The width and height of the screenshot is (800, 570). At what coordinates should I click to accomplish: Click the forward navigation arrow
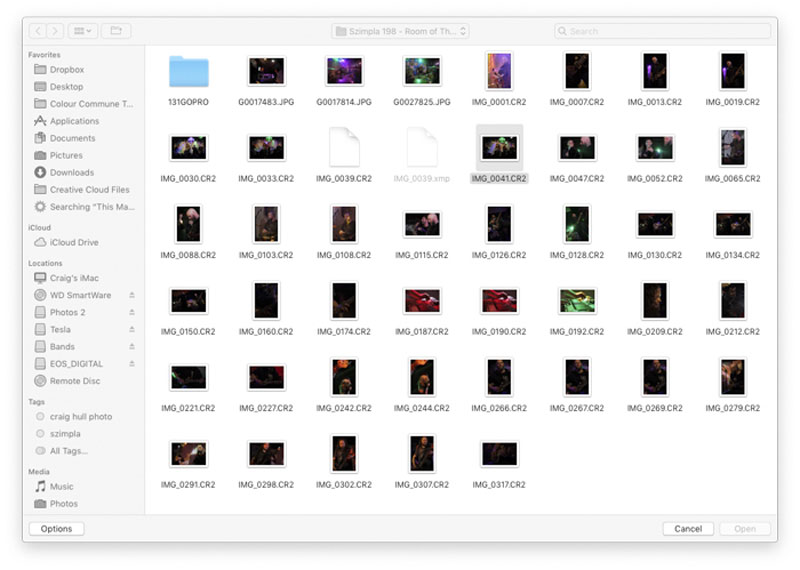coord(55,31)
